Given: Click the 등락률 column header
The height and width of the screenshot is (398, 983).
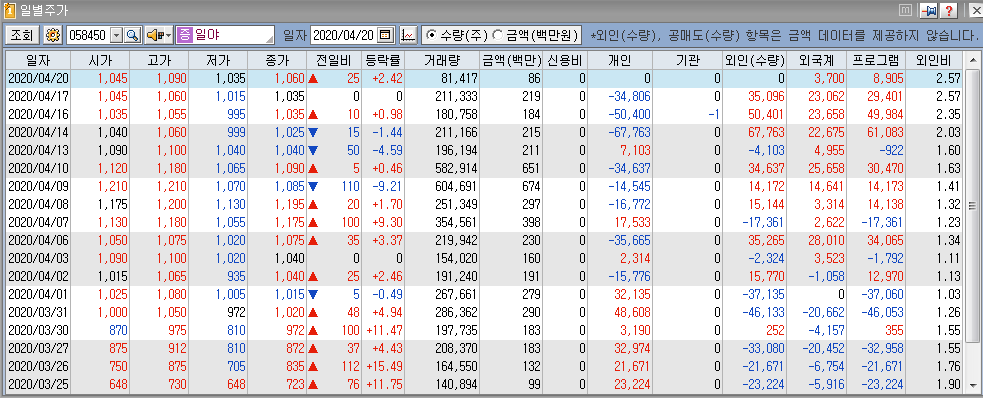Looking at the screenshot, I should click(383, 61).
